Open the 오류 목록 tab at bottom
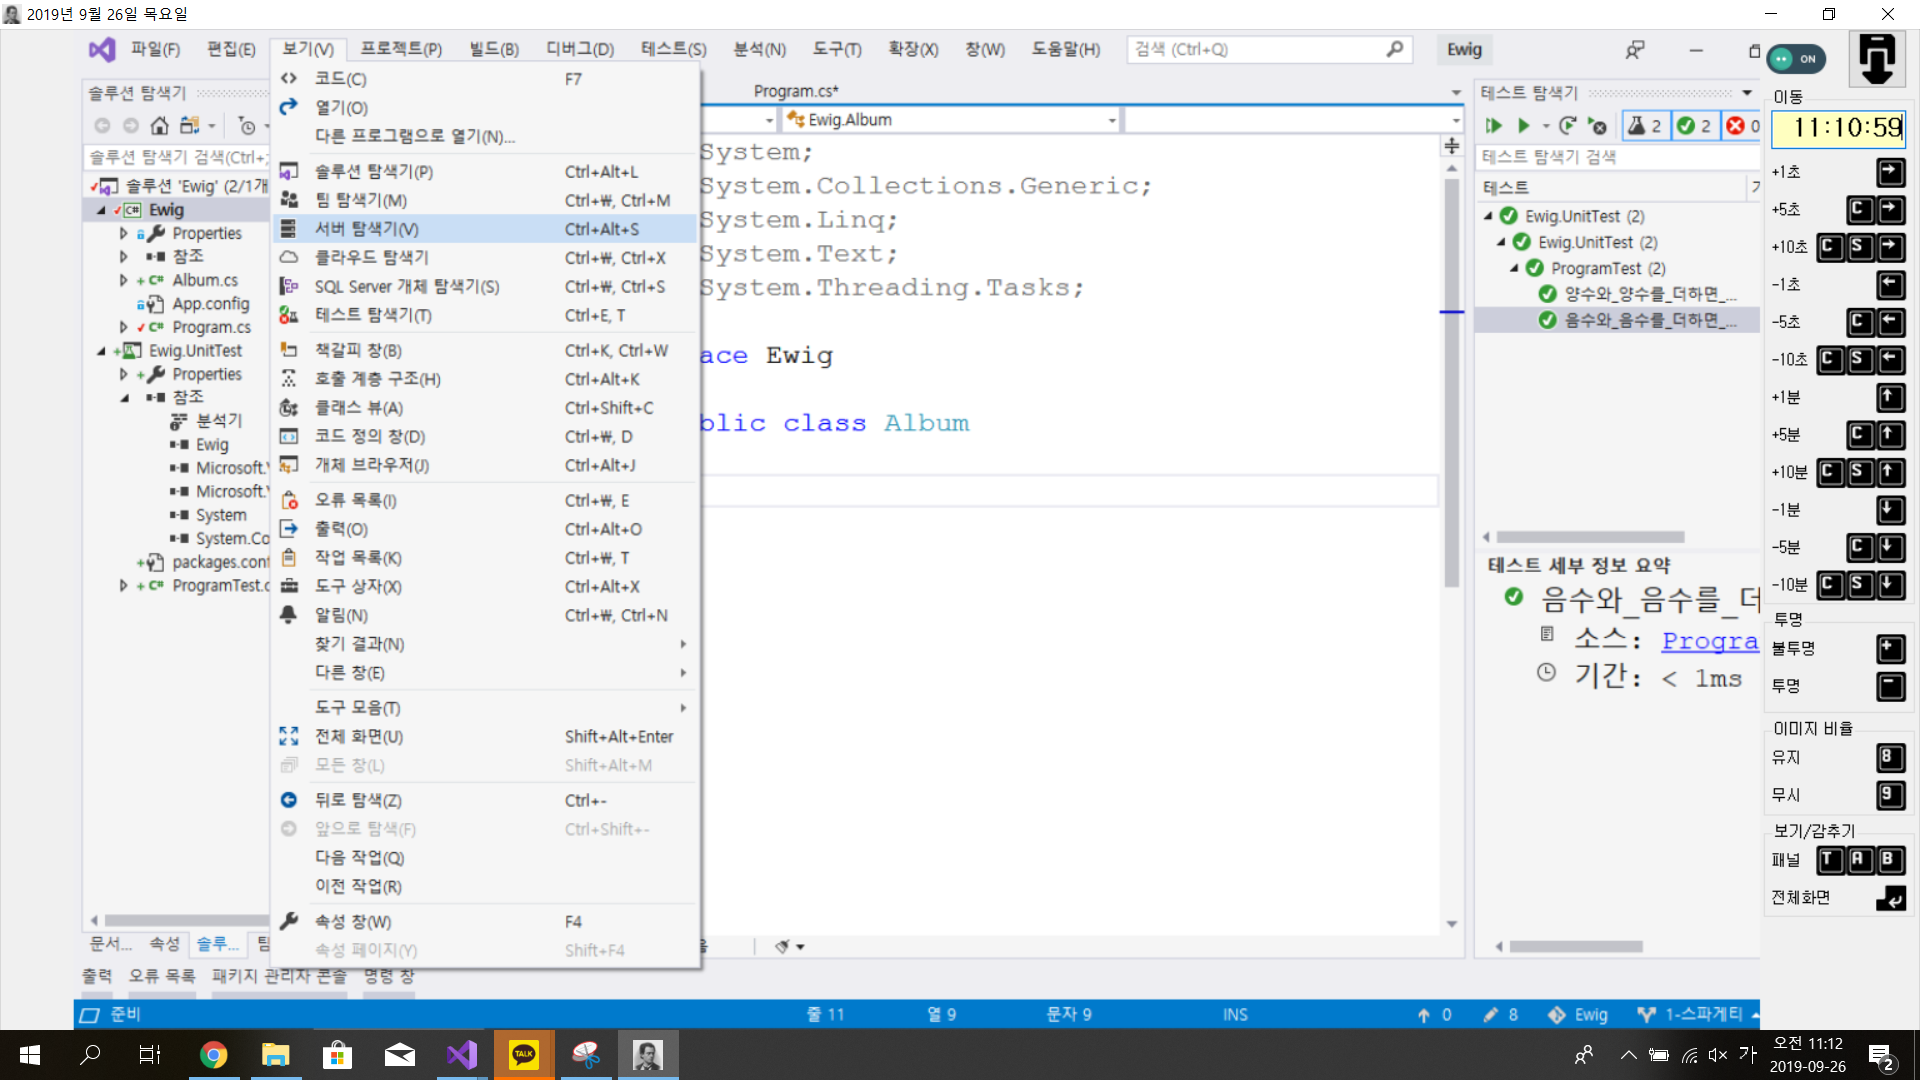1920x1080 pixels. pos(162,975)
